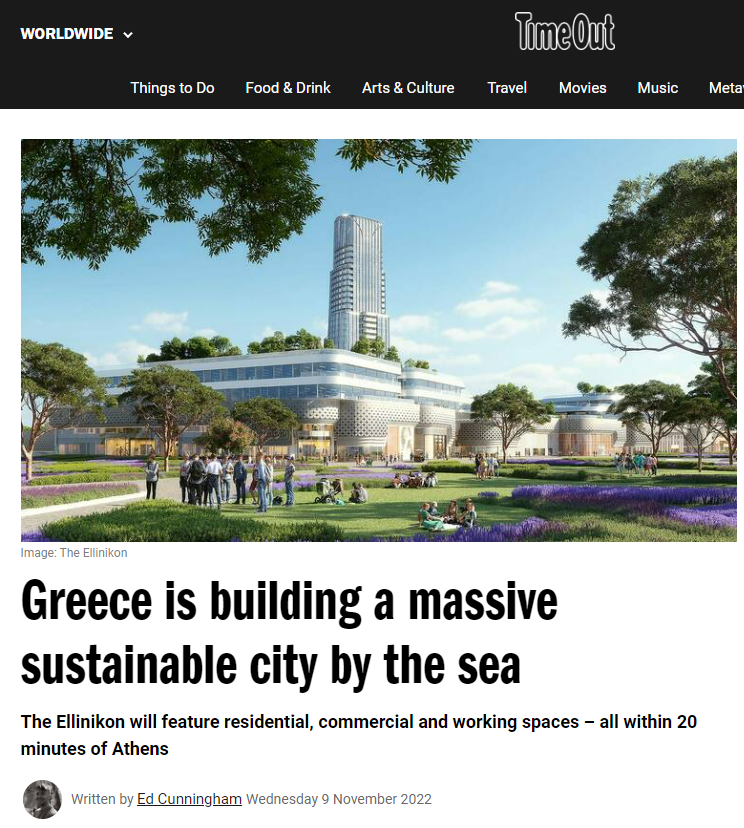The image size is (744, 828).
Task: Click the 'Image: The Ellinikon' credit caption
Action: (74, 553)
